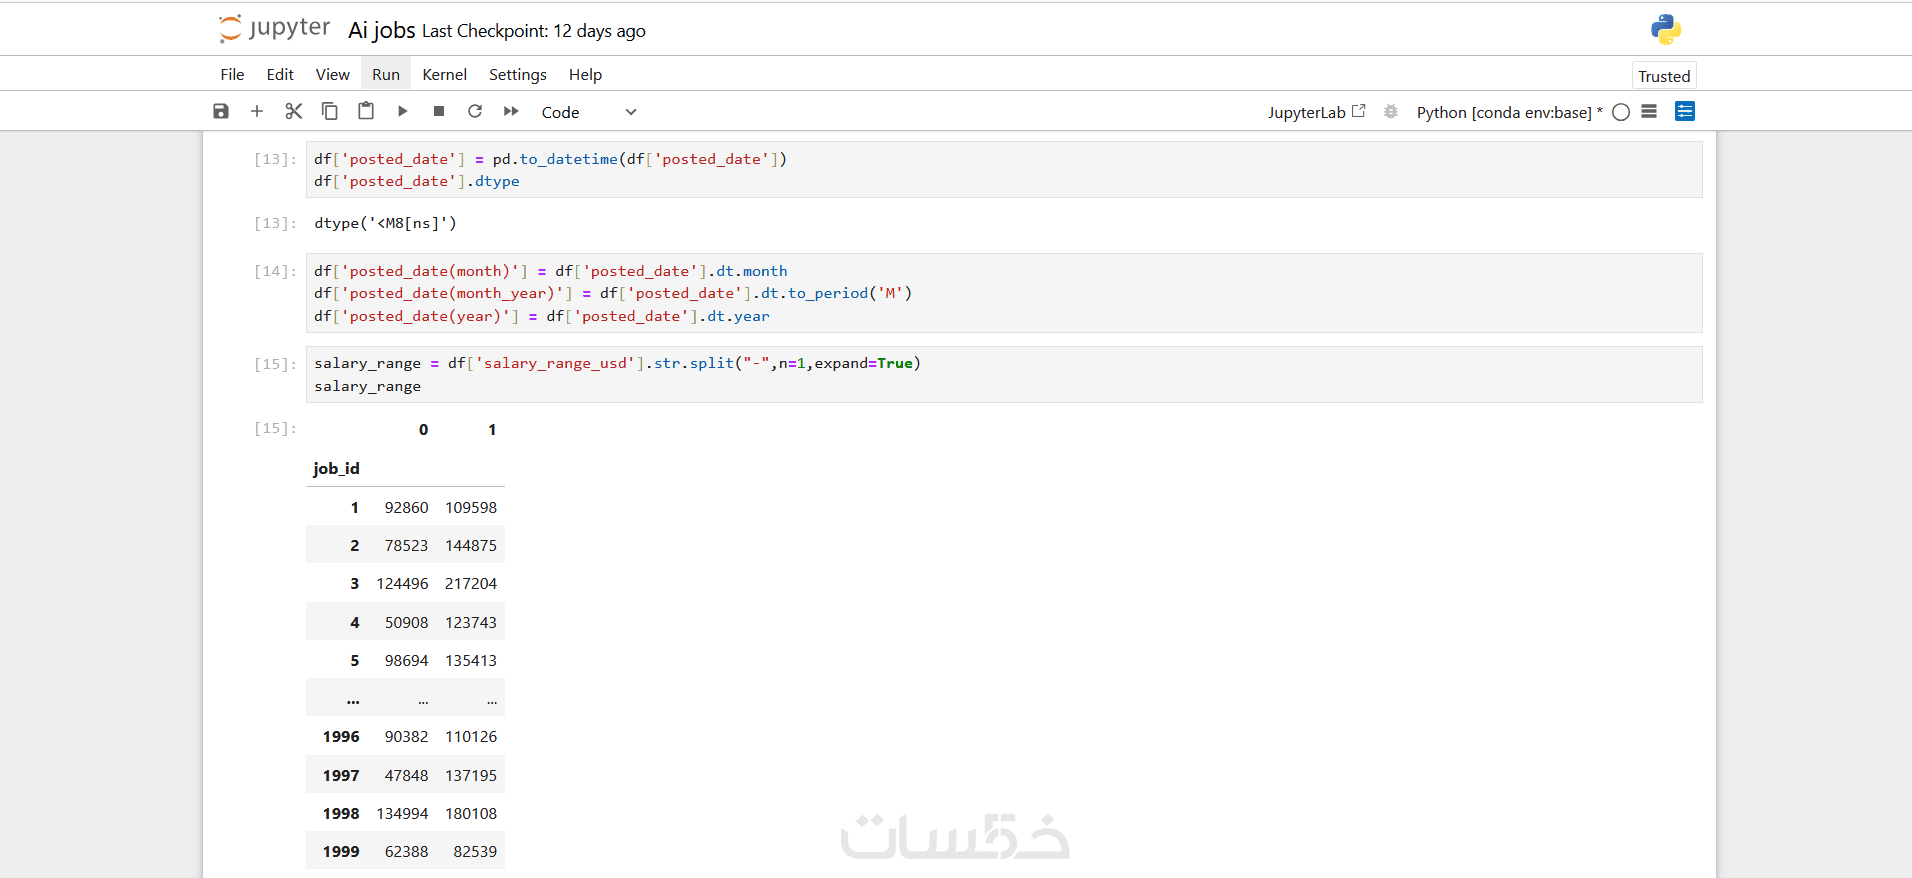Restart the kernel with the circular arrow
The width and height of the screenshot is (1912, 878).
475,112
